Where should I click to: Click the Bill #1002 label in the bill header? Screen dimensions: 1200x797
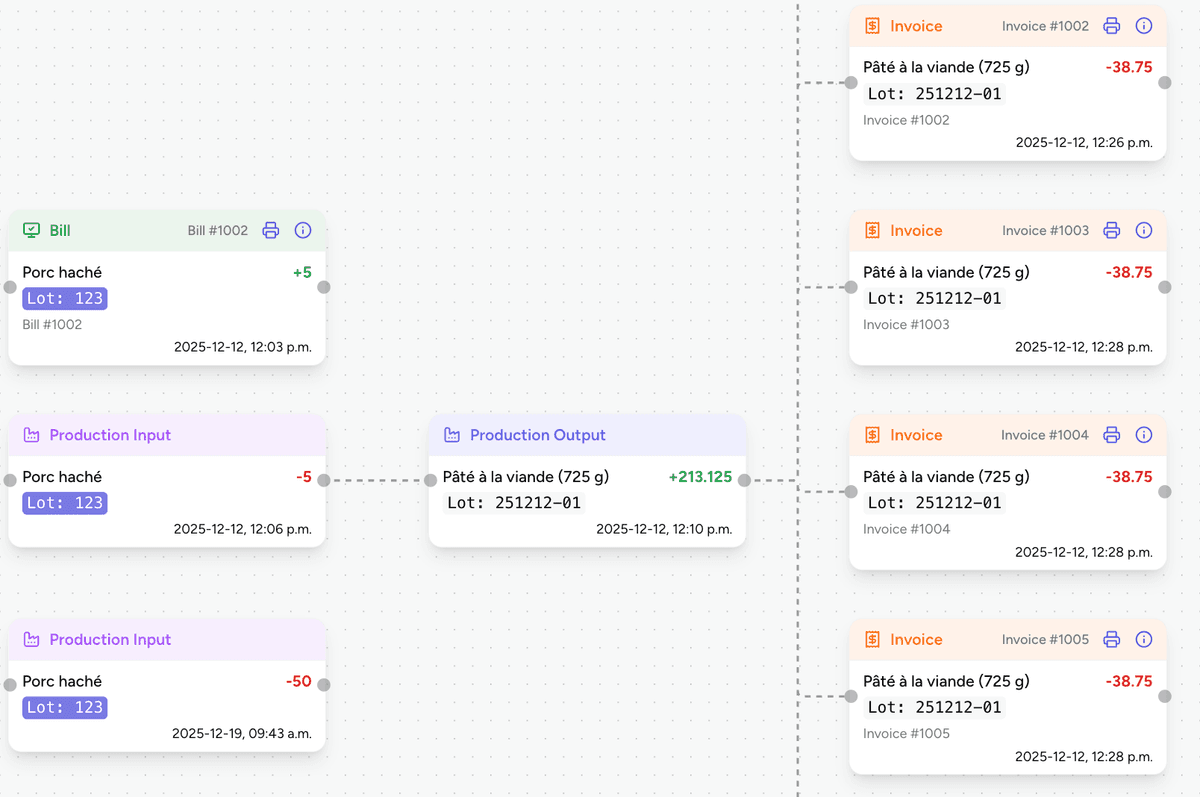pyautogui.click(x=218, y=230)
